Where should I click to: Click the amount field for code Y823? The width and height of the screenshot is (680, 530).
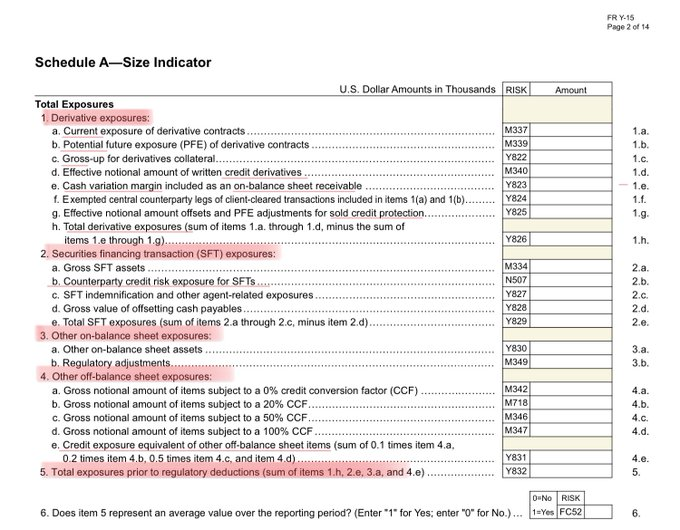[x=571, y=185]
